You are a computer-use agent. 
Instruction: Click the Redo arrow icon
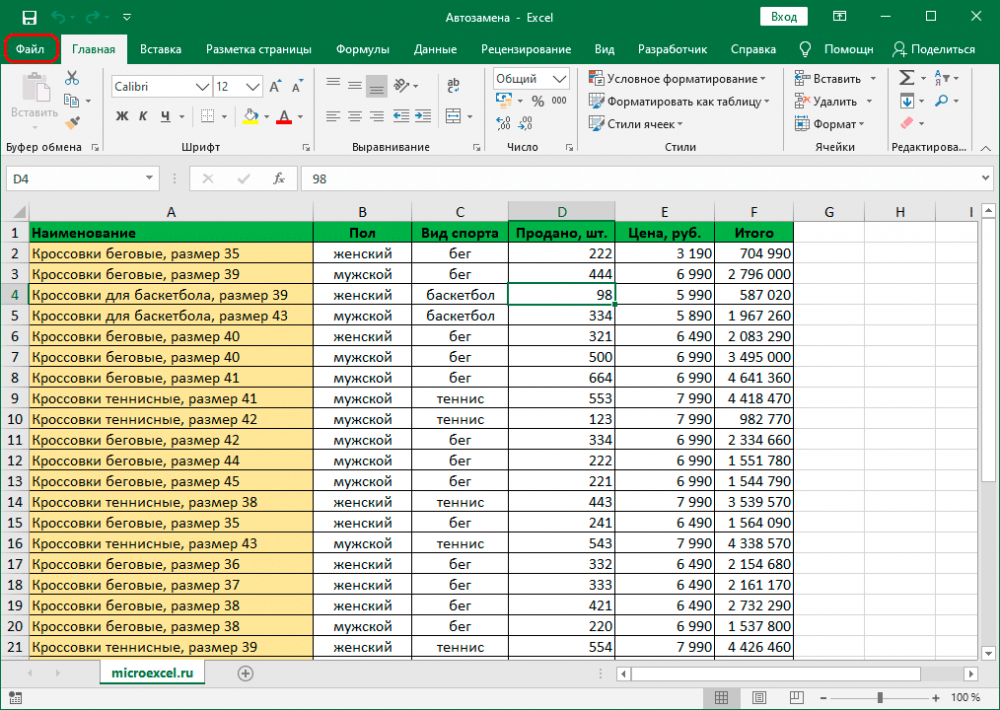93,17
